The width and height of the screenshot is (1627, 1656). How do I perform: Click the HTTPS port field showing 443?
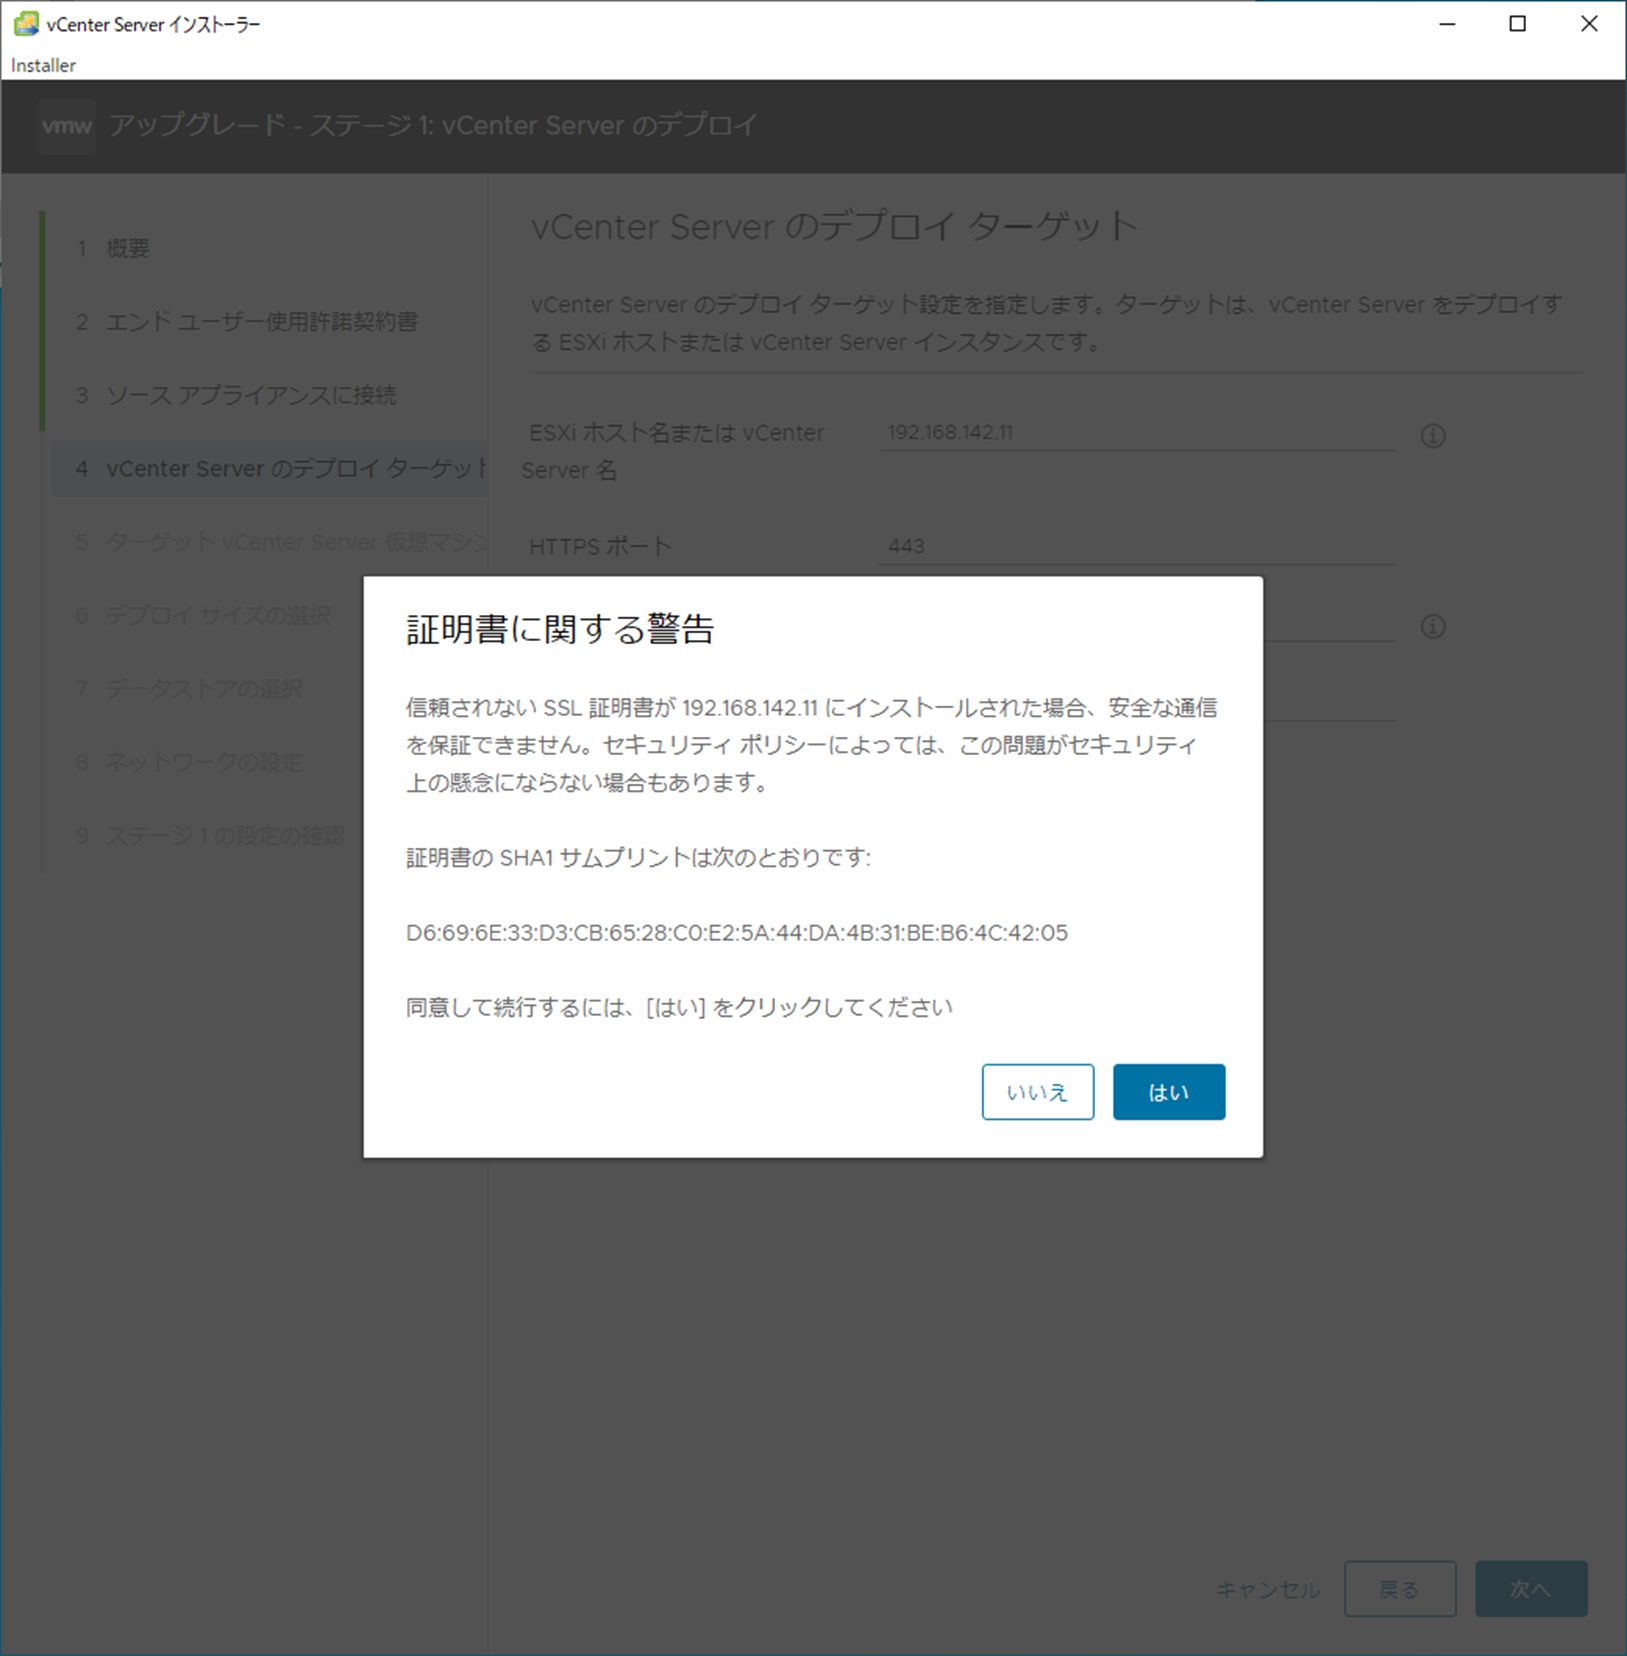(x=1137, y=546)
